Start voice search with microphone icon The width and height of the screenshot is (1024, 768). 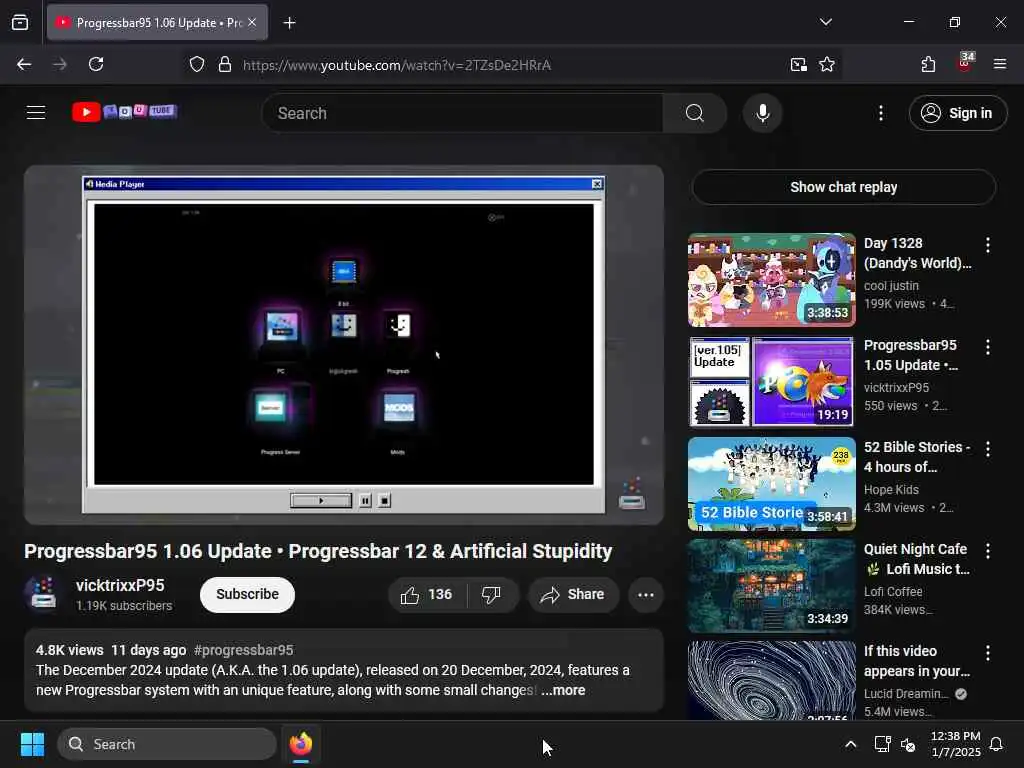pyautogui.click(x=762, y=113)
